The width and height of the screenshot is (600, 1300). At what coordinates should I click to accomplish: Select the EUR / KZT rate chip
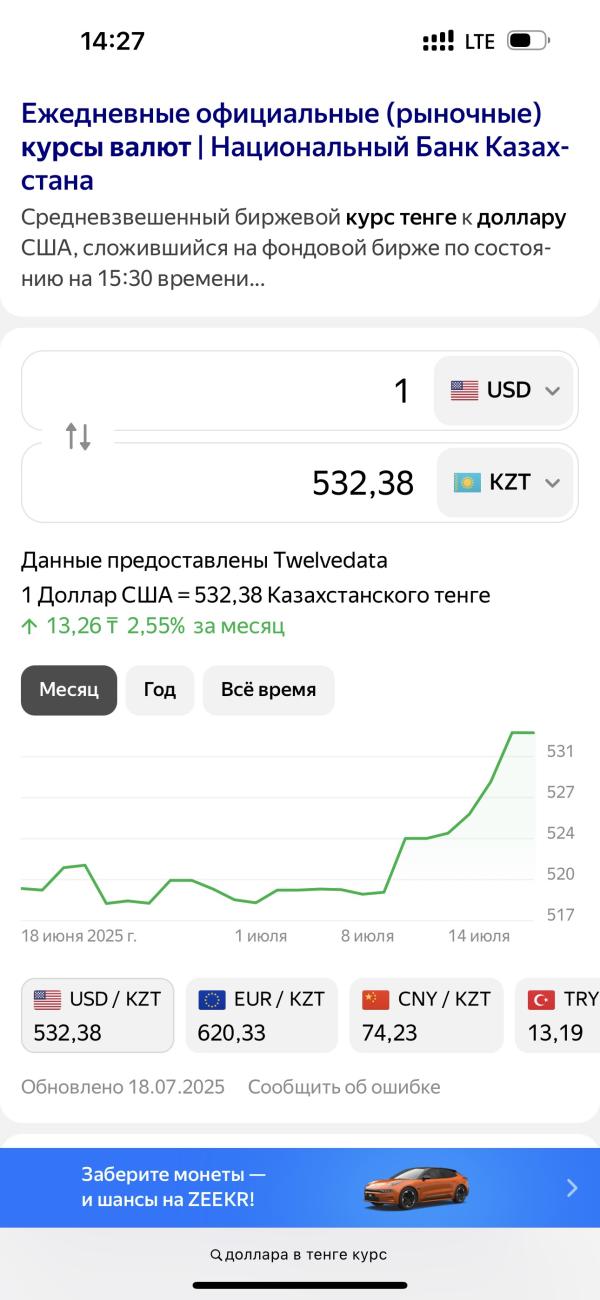click(x=262, y=1015)
